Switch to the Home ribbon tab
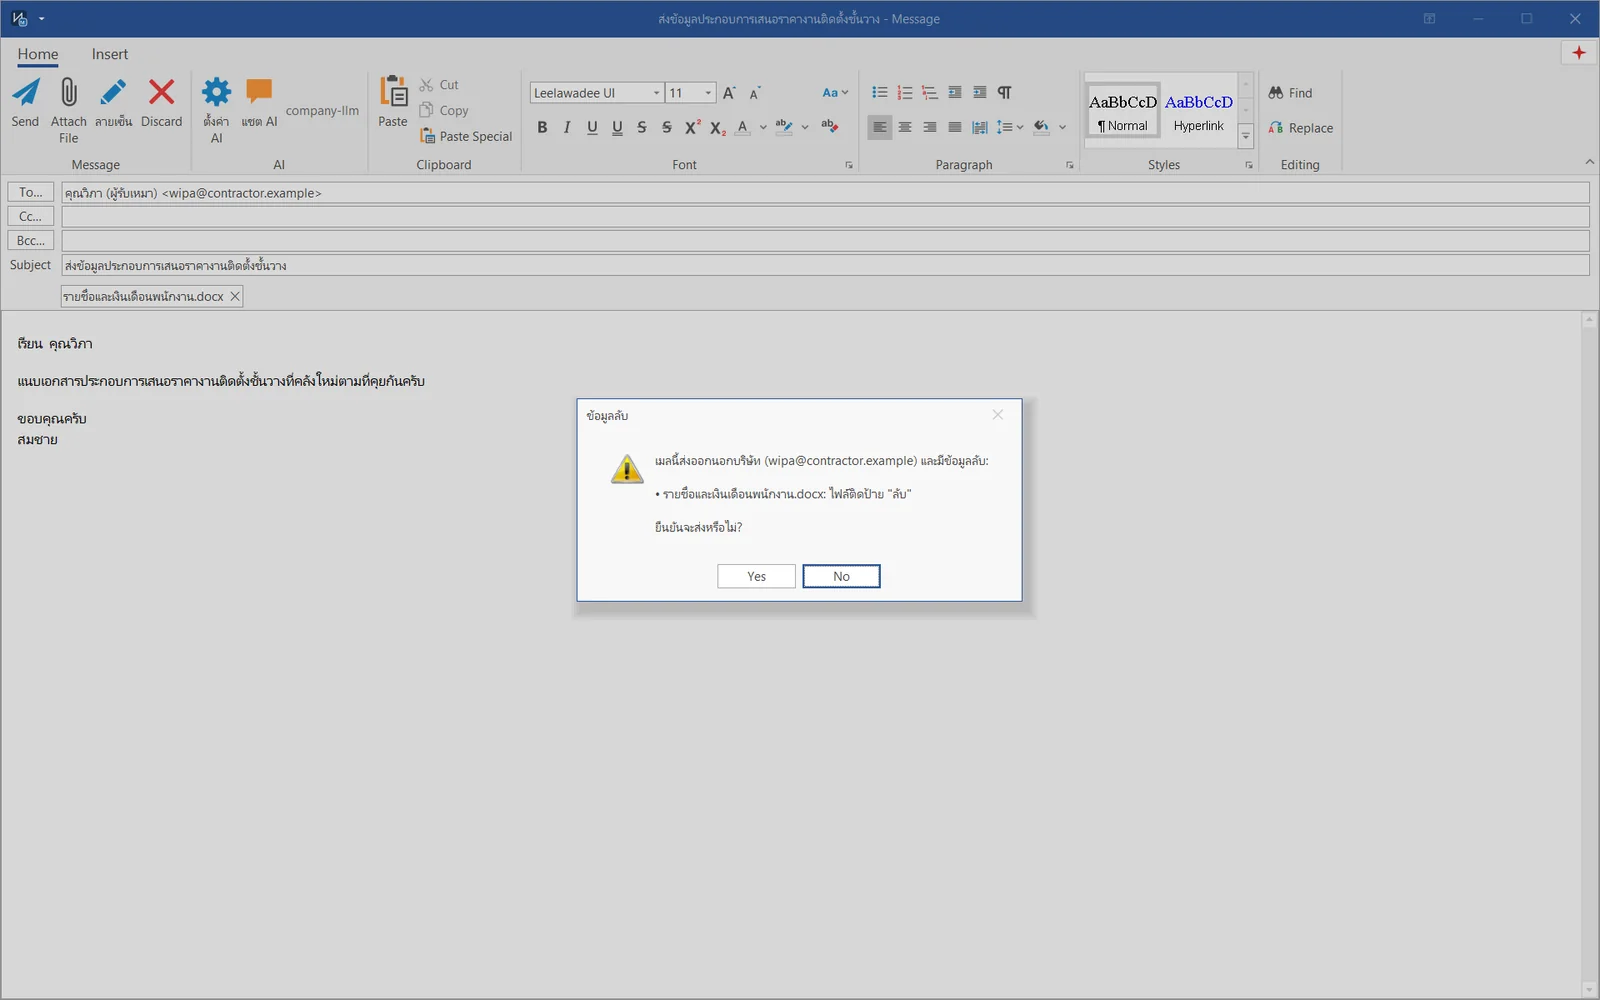1600x1000 pixels. pos(38,54)
